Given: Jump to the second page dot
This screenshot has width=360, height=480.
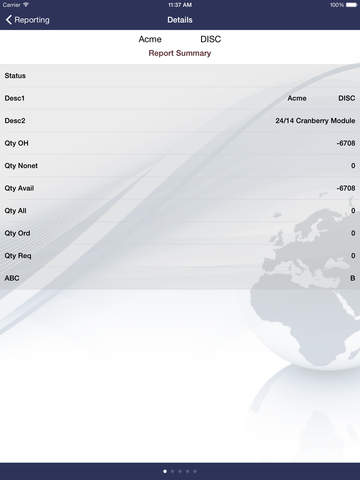Looking at the screenshot, I should pyautogui.click(x=172, y=471).
